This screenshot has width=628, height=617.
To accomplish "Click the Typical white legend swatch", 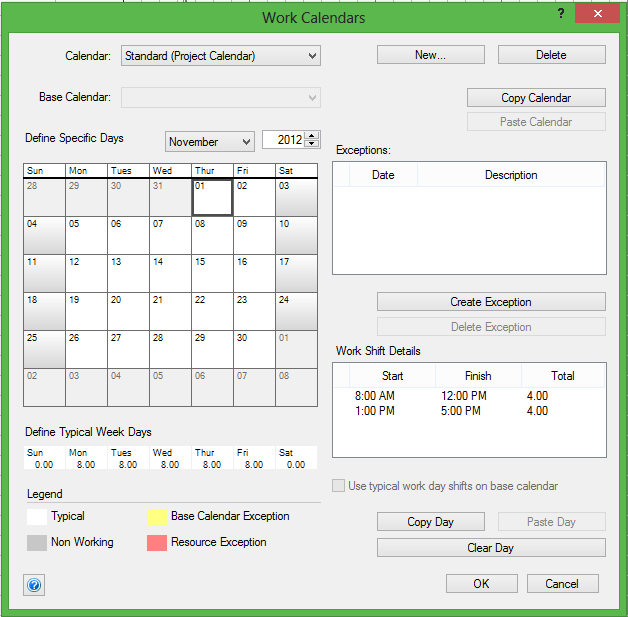I will coord(35,517).
